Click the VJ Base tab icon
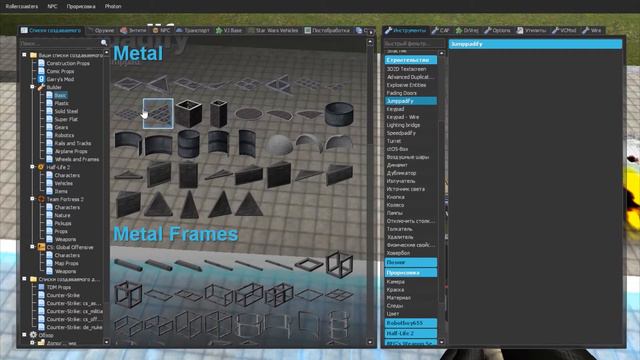640x360 pixels. 219,30
